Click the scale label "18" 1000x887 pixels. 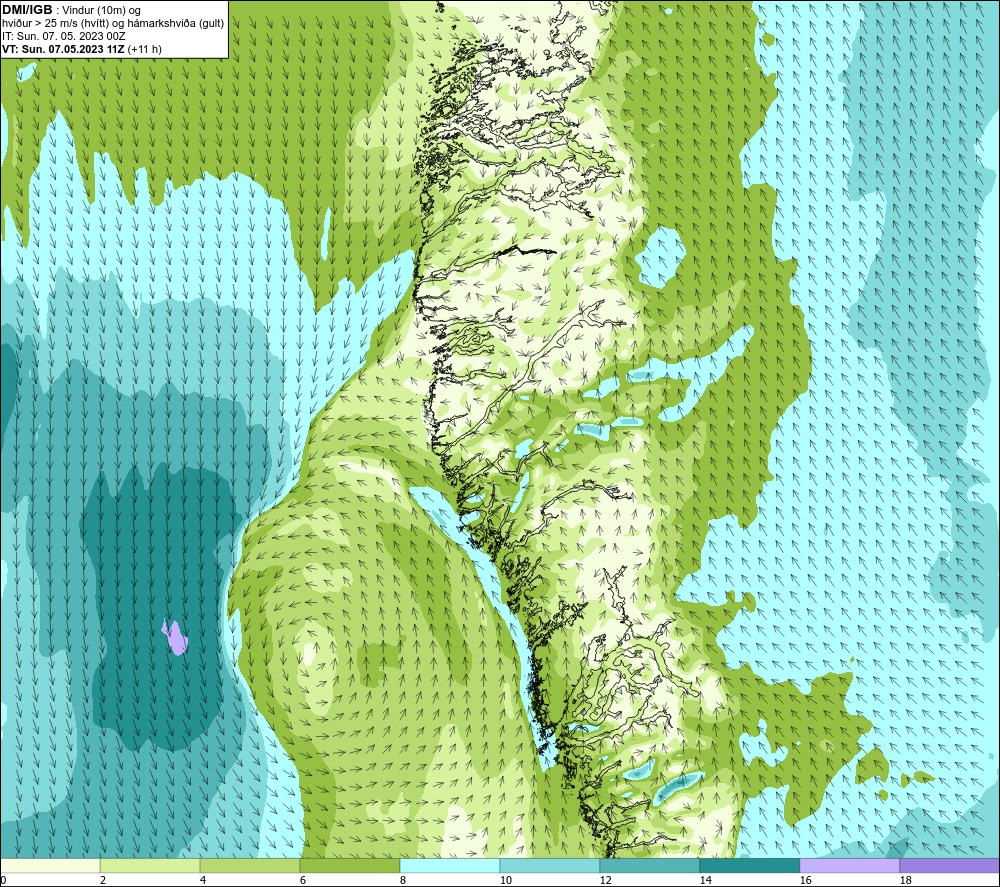tap(905, 881)
